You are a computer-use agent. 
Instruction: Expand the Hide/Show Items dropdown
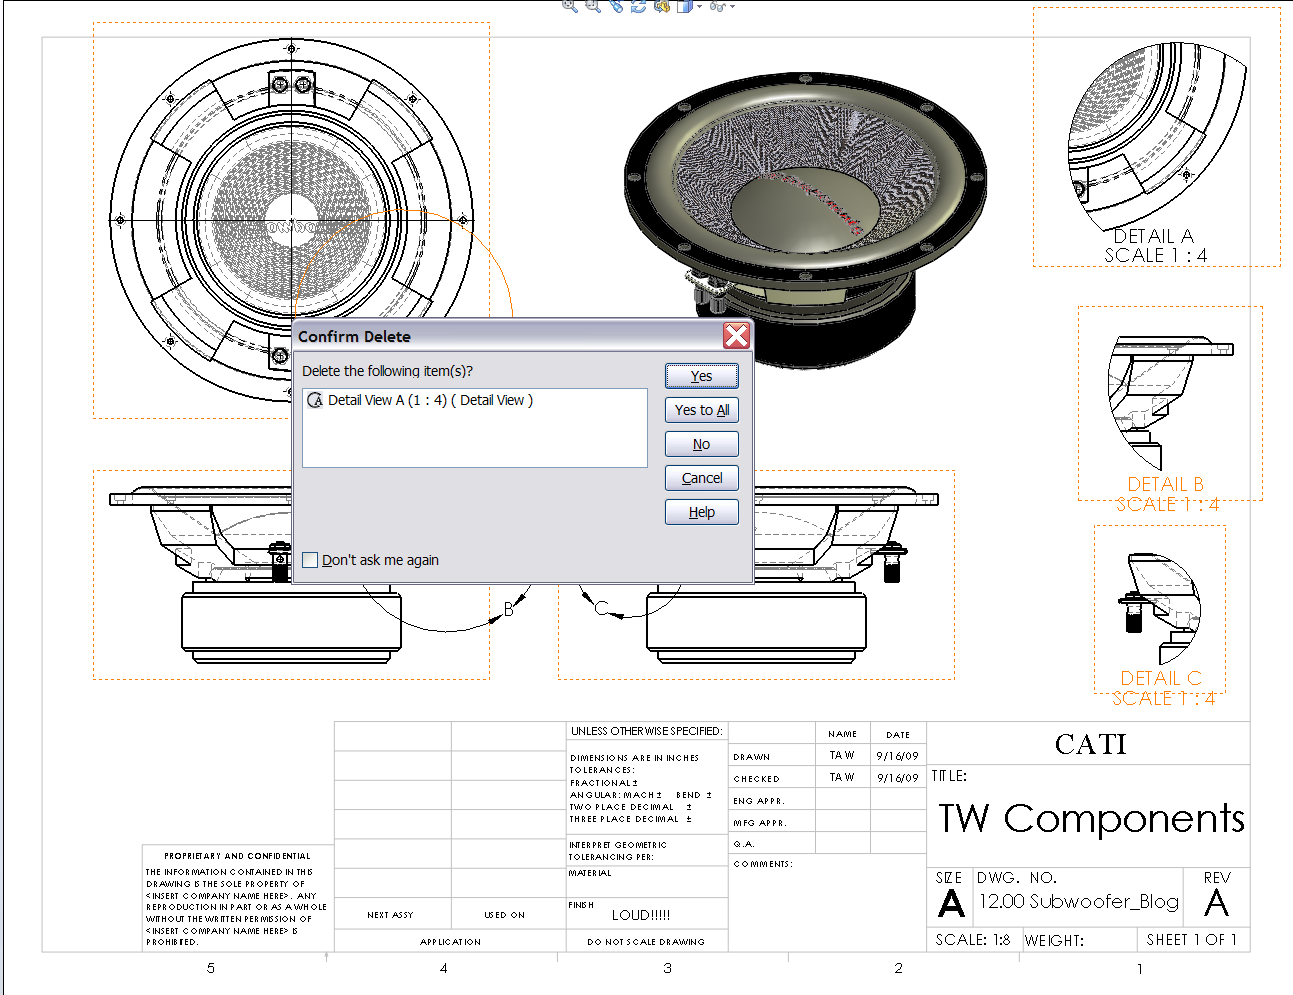(732, 7)
